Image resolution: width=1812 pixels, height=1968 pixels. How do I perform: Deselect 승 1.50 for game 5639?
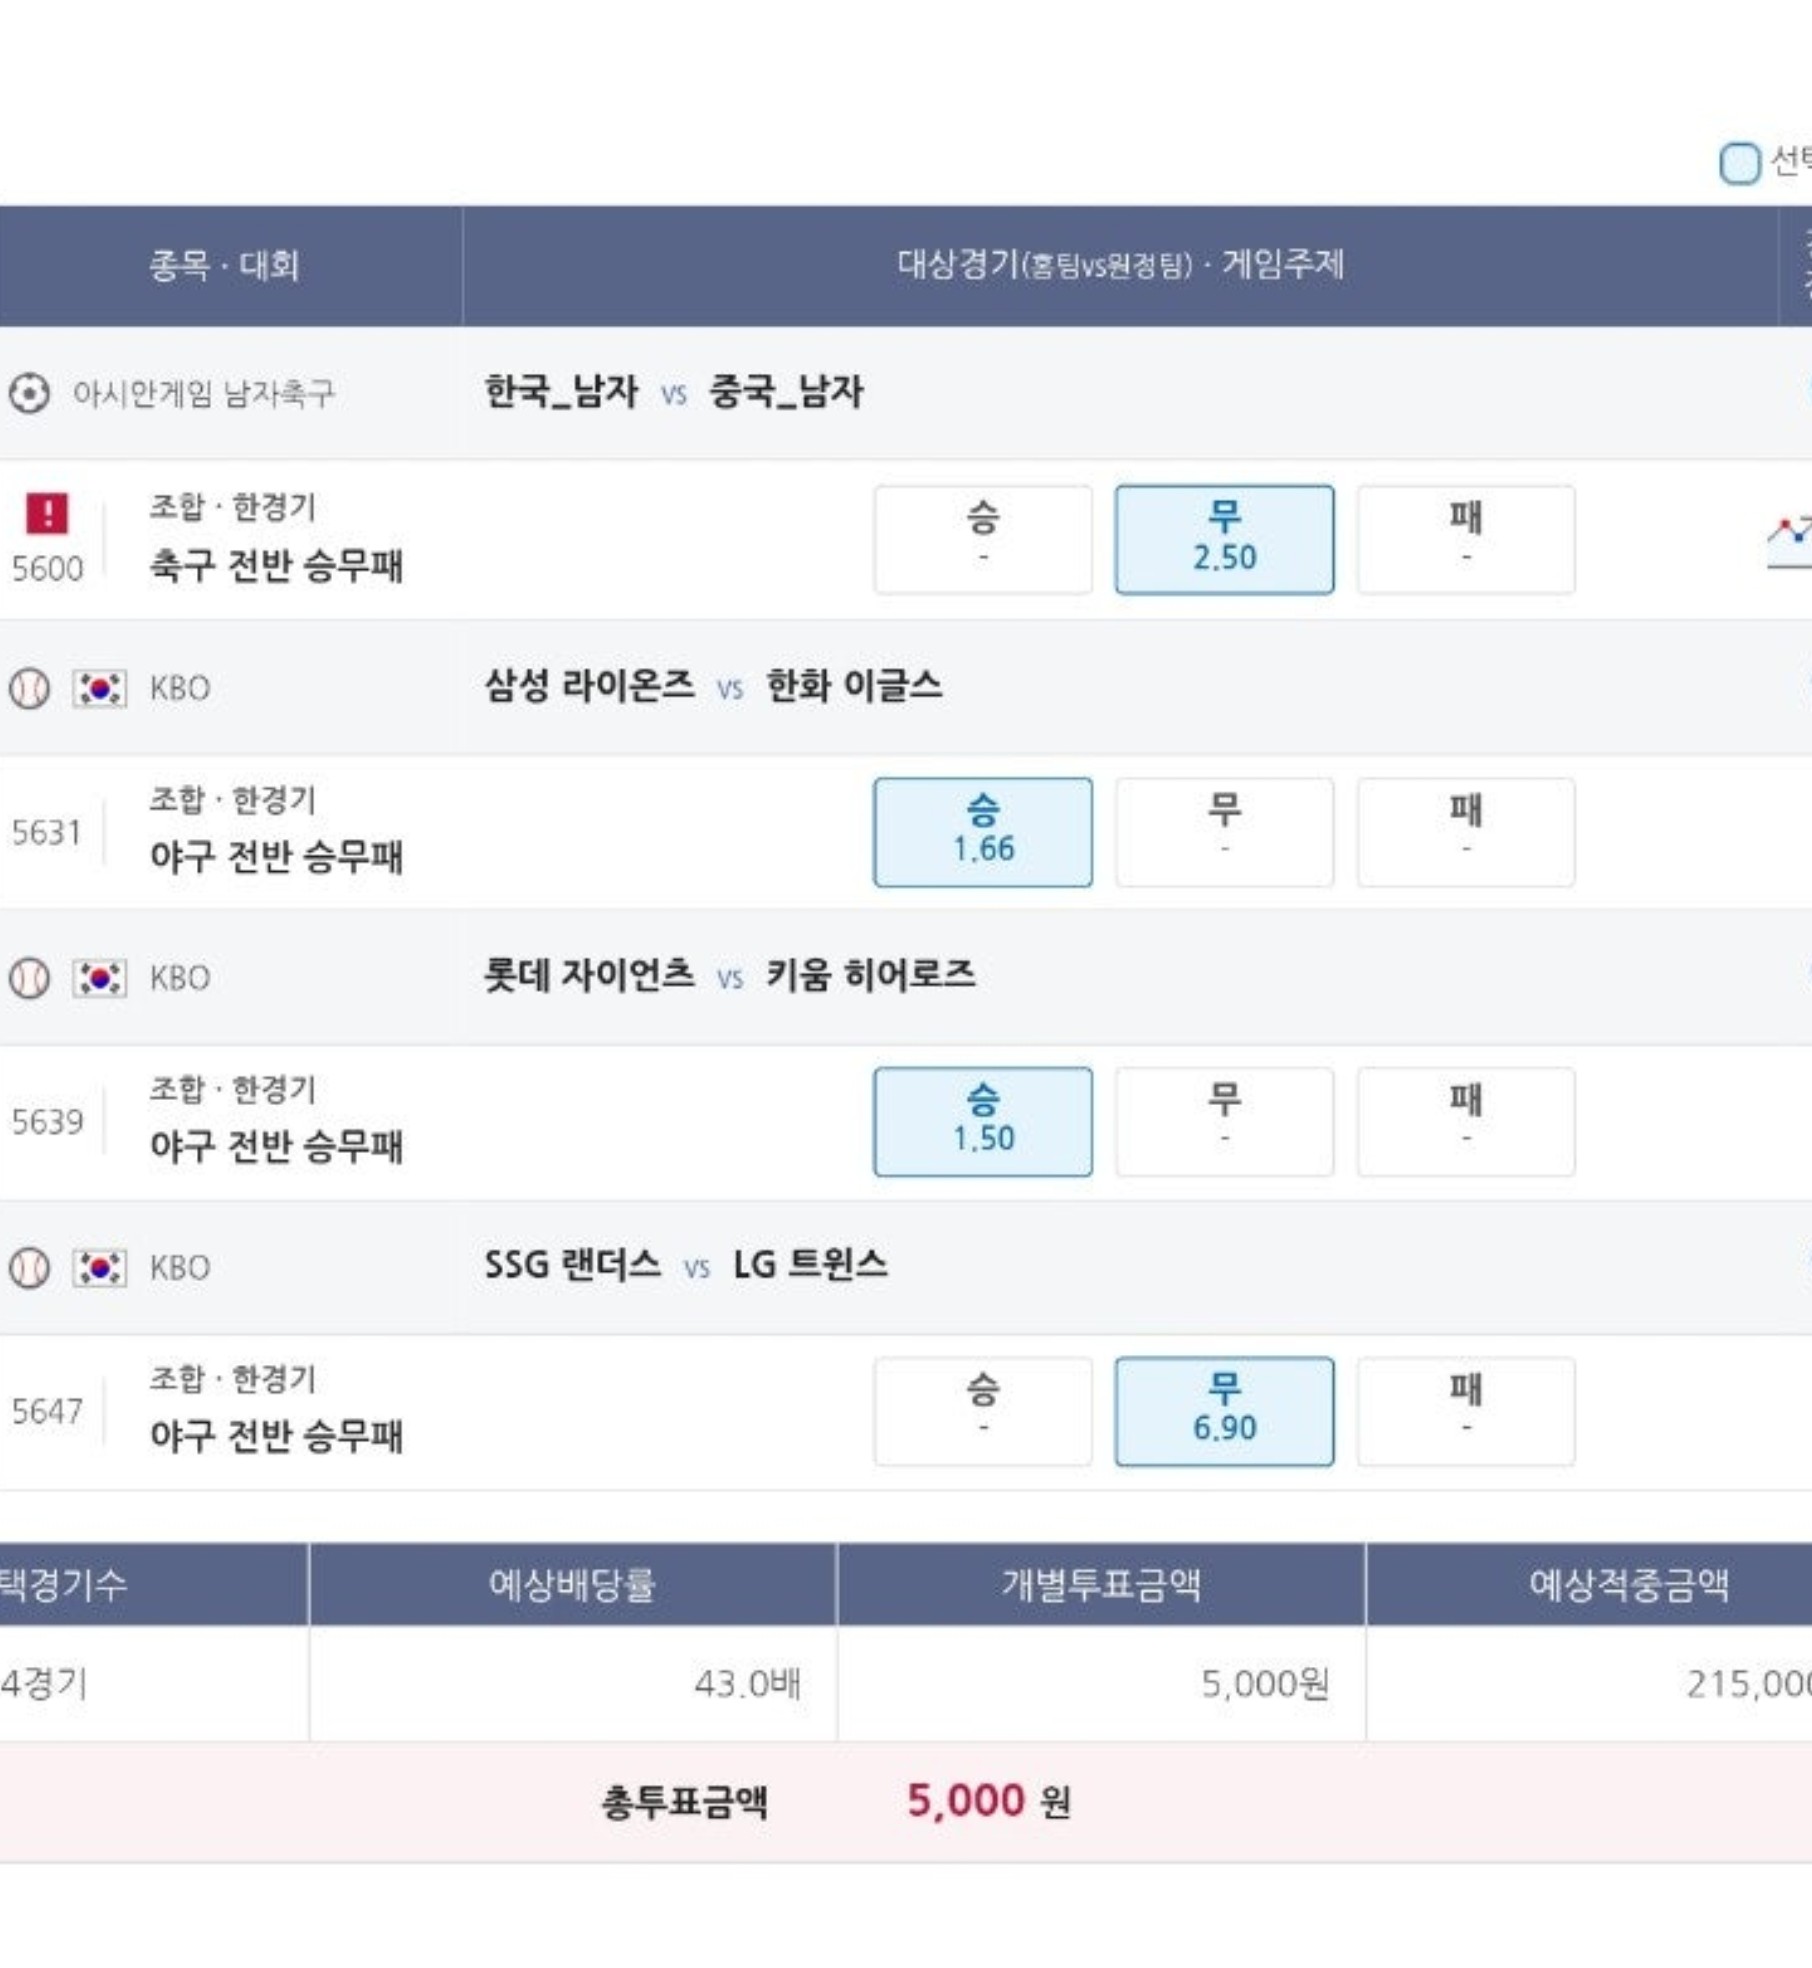point(983,1121)
